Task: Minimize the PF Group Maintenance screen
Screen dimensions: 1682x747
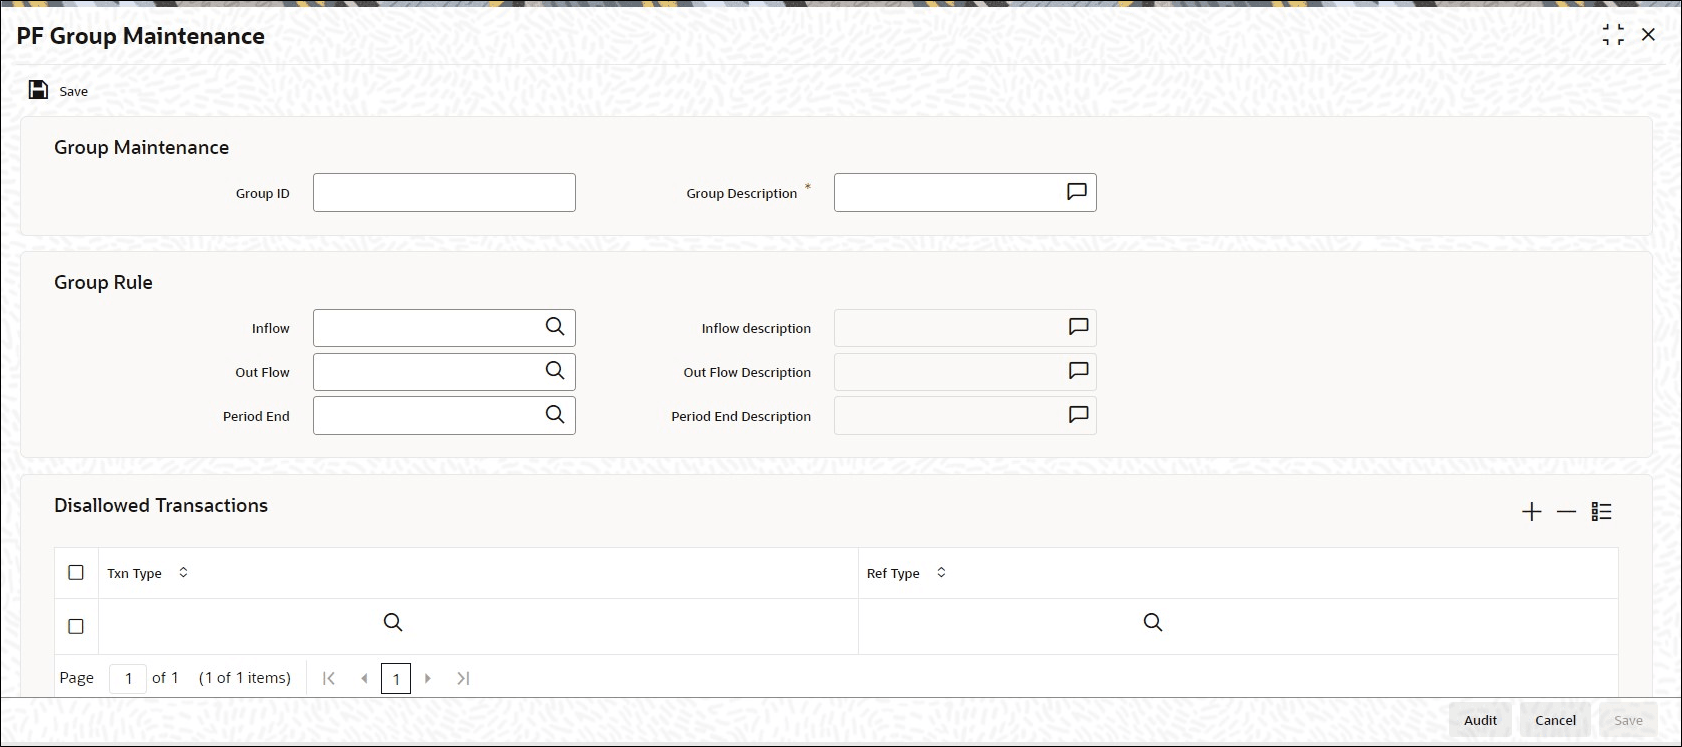Action: pos(1613,35)
